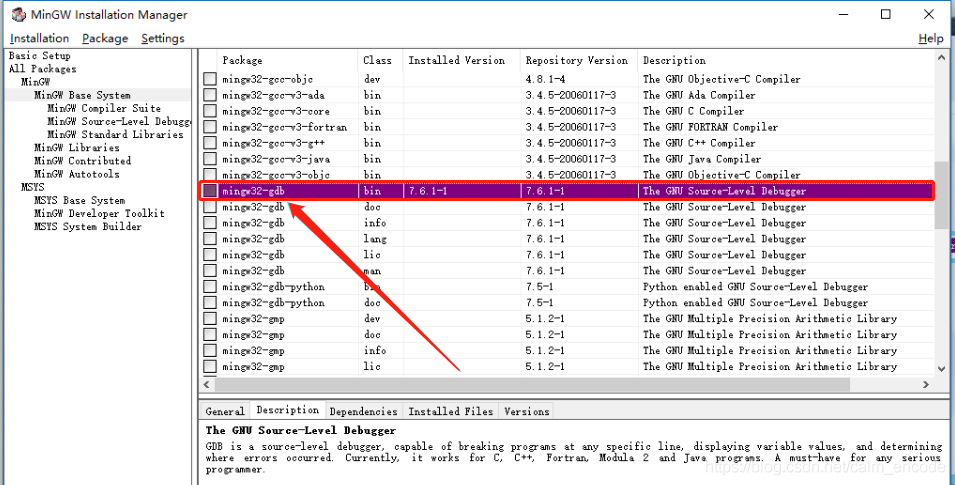Select All Packages in the tree
Screen dimensions: 955x485
(x=43, y=69)
